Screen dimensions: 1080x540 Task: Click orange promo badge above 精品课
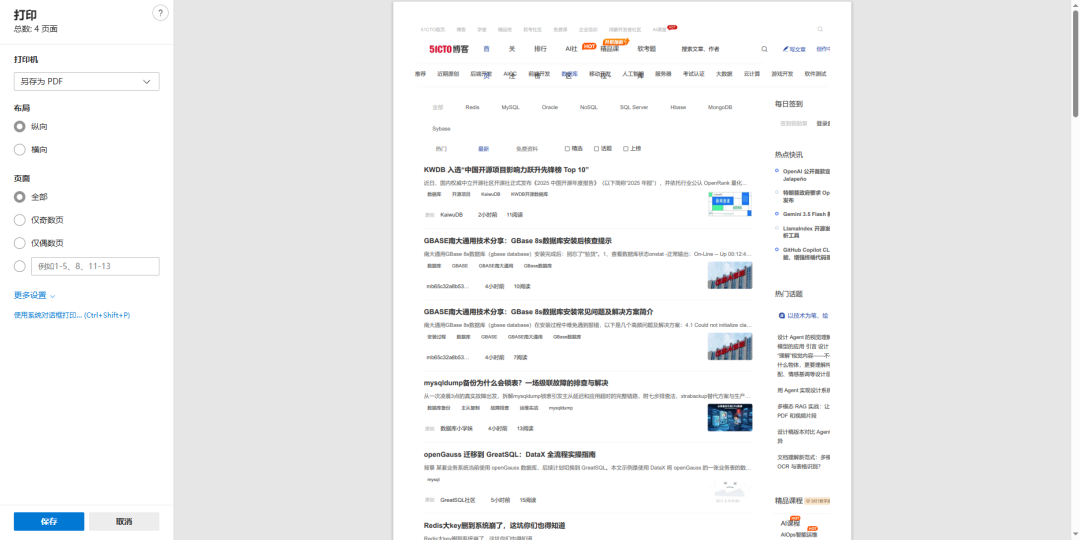click(616, 42)
